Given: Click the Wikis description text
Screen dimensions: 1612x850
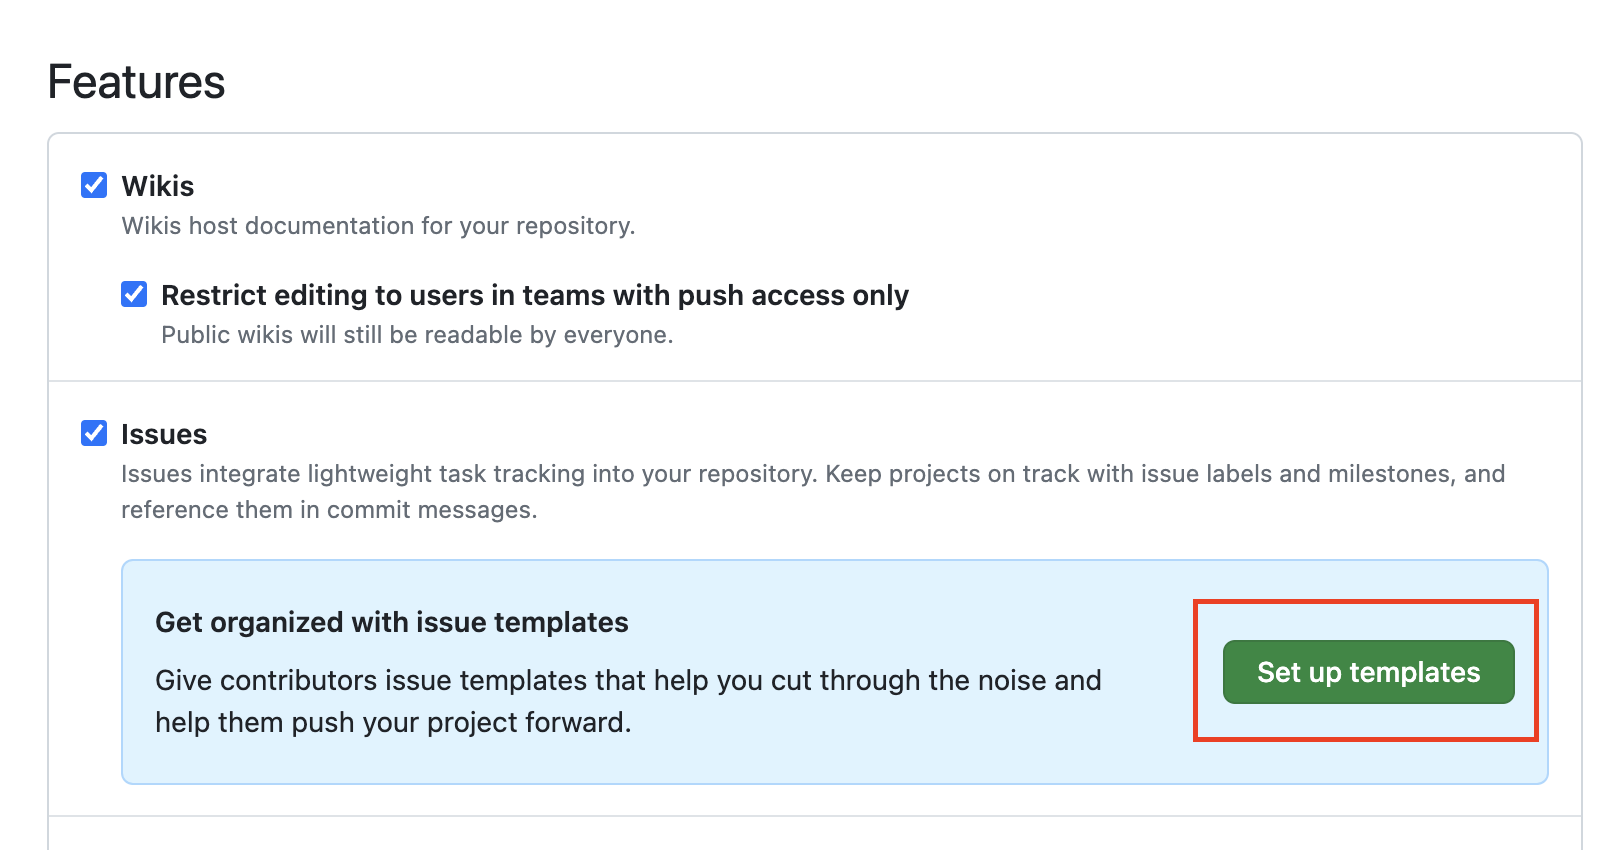Looking at the screenshot, I should [x=378, y=226].
